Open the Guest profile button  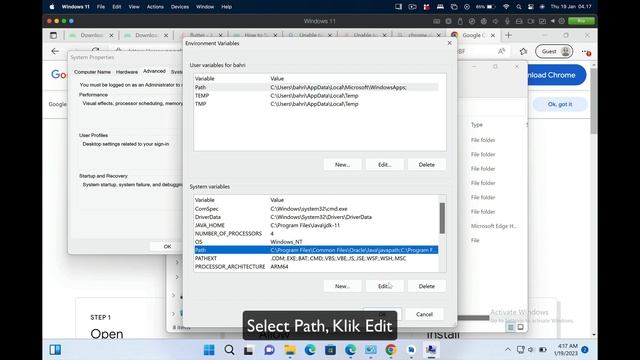click(554, 51)
